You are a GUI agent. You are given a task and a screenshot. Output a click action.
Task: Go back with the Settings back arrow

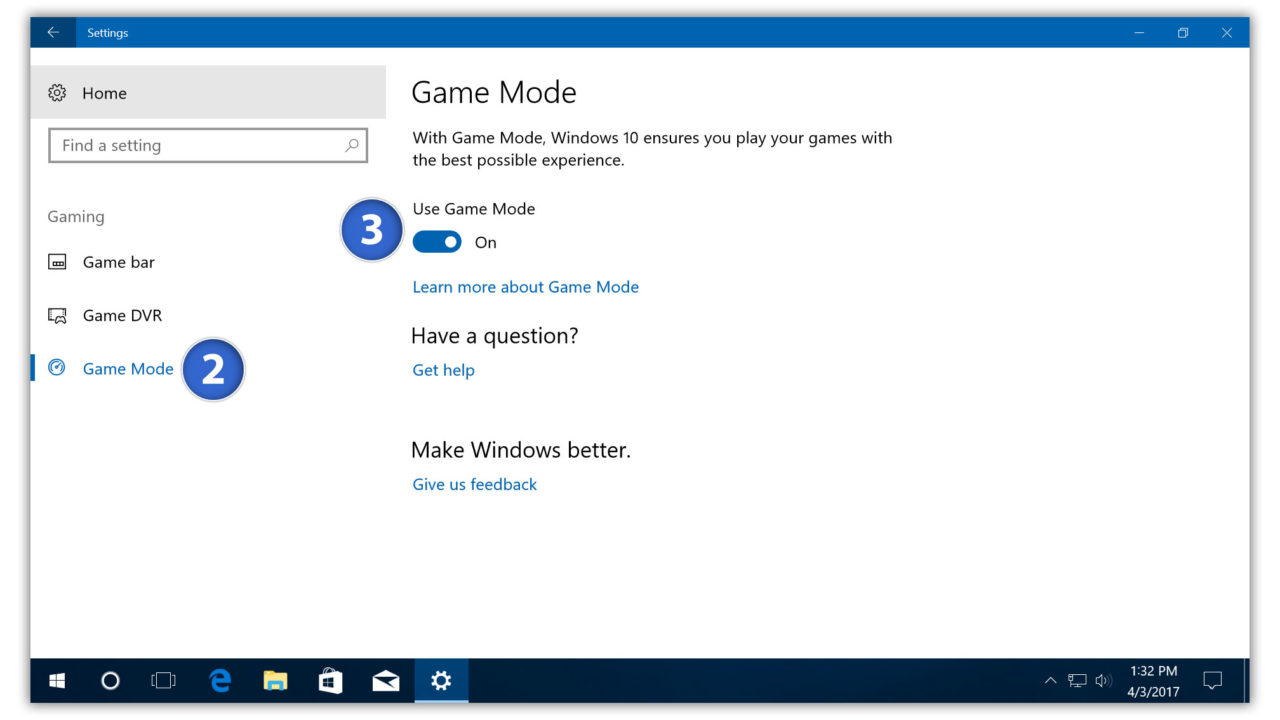coord(53,33)
